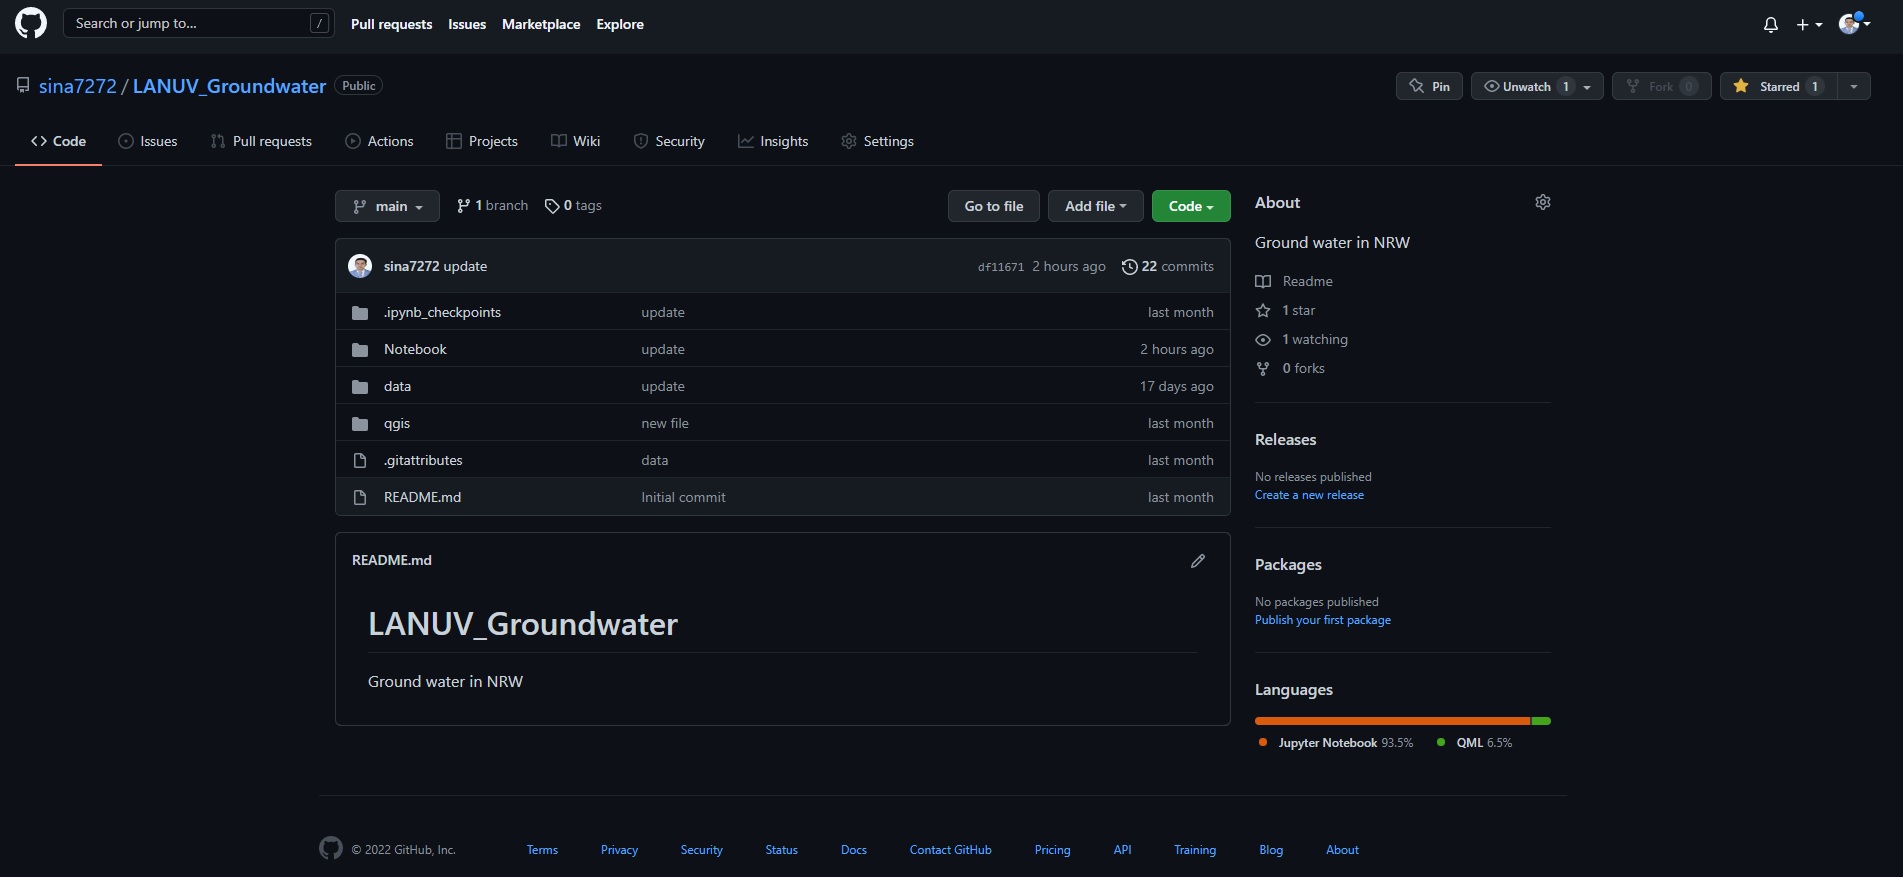This screenshot has width=1903, height=877.
Task: Open the Actions tab
Action: click(x=379, y=142)
